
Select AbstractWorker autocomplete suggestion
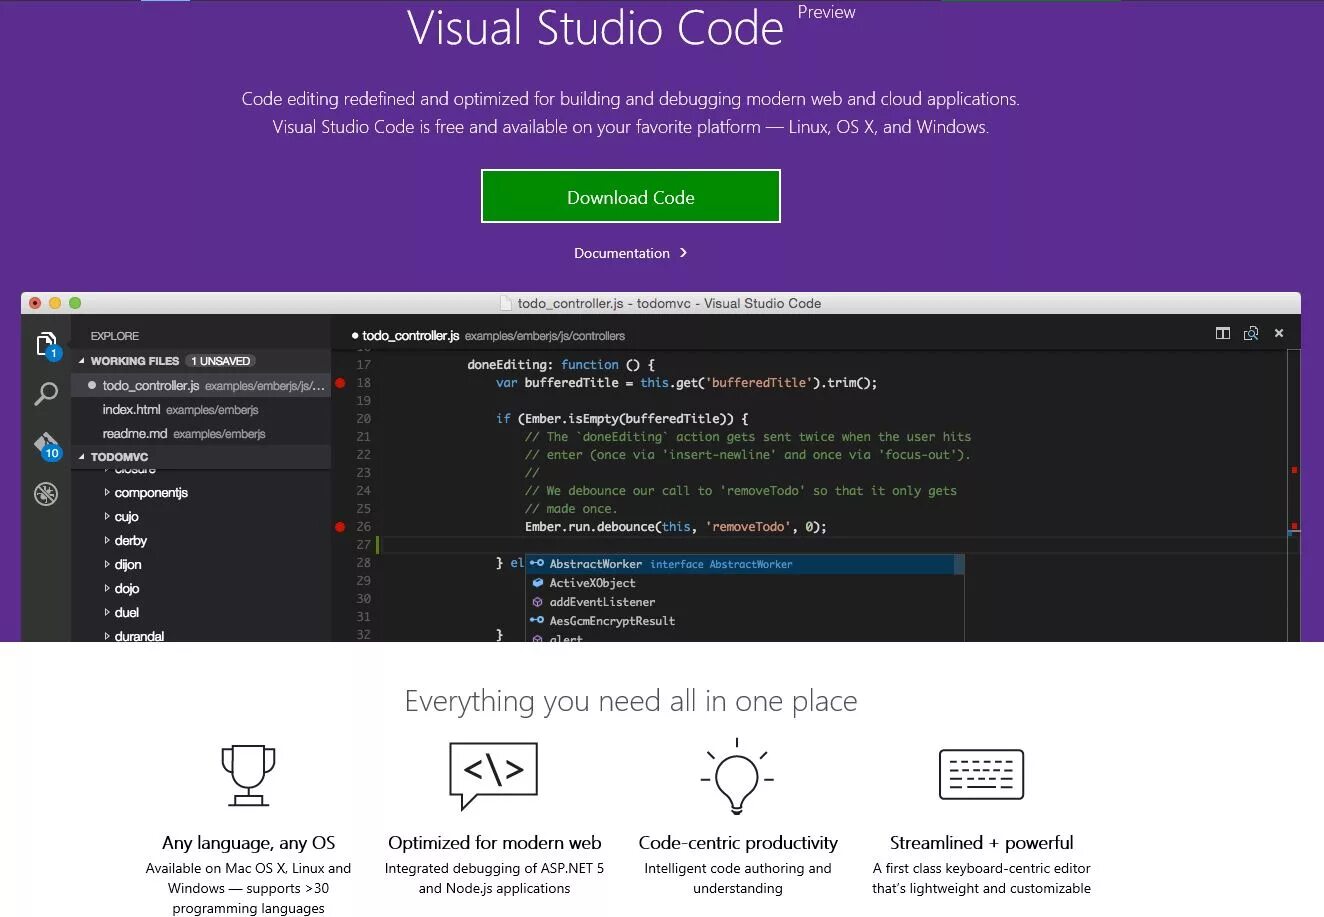(x=745, y=564)
